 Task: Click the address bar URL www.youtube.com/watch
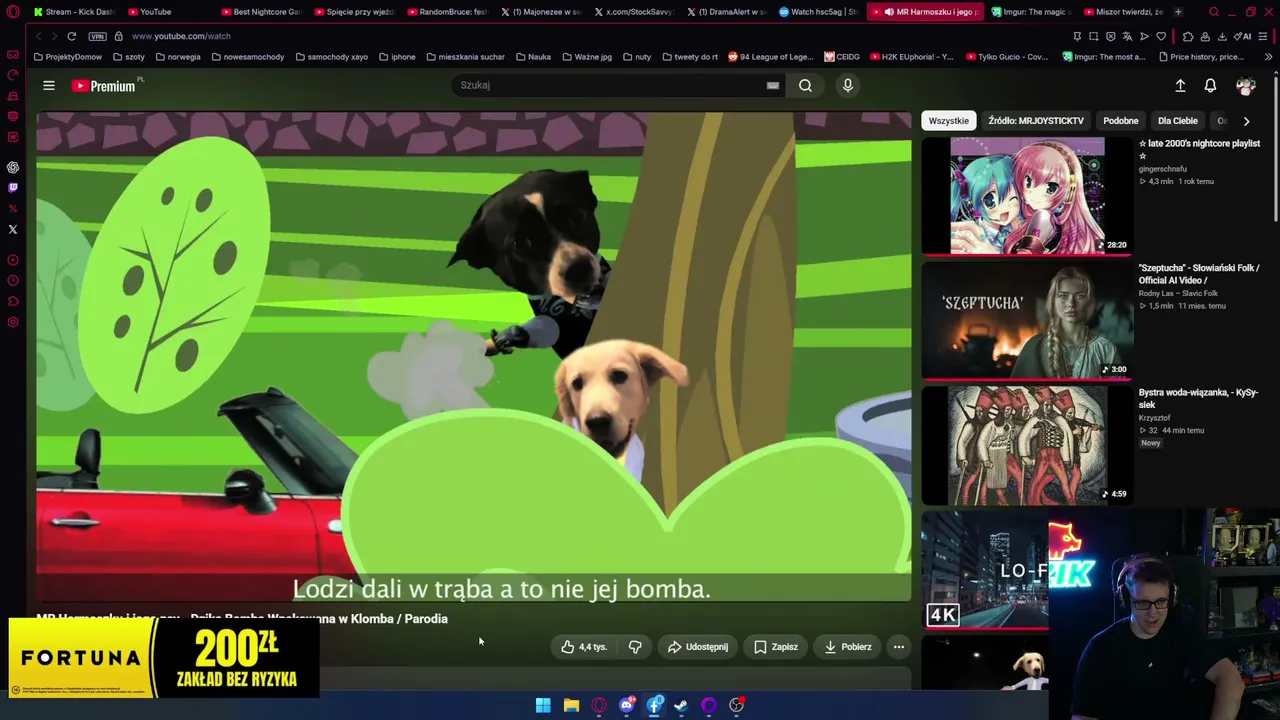(x=181, y=36)
